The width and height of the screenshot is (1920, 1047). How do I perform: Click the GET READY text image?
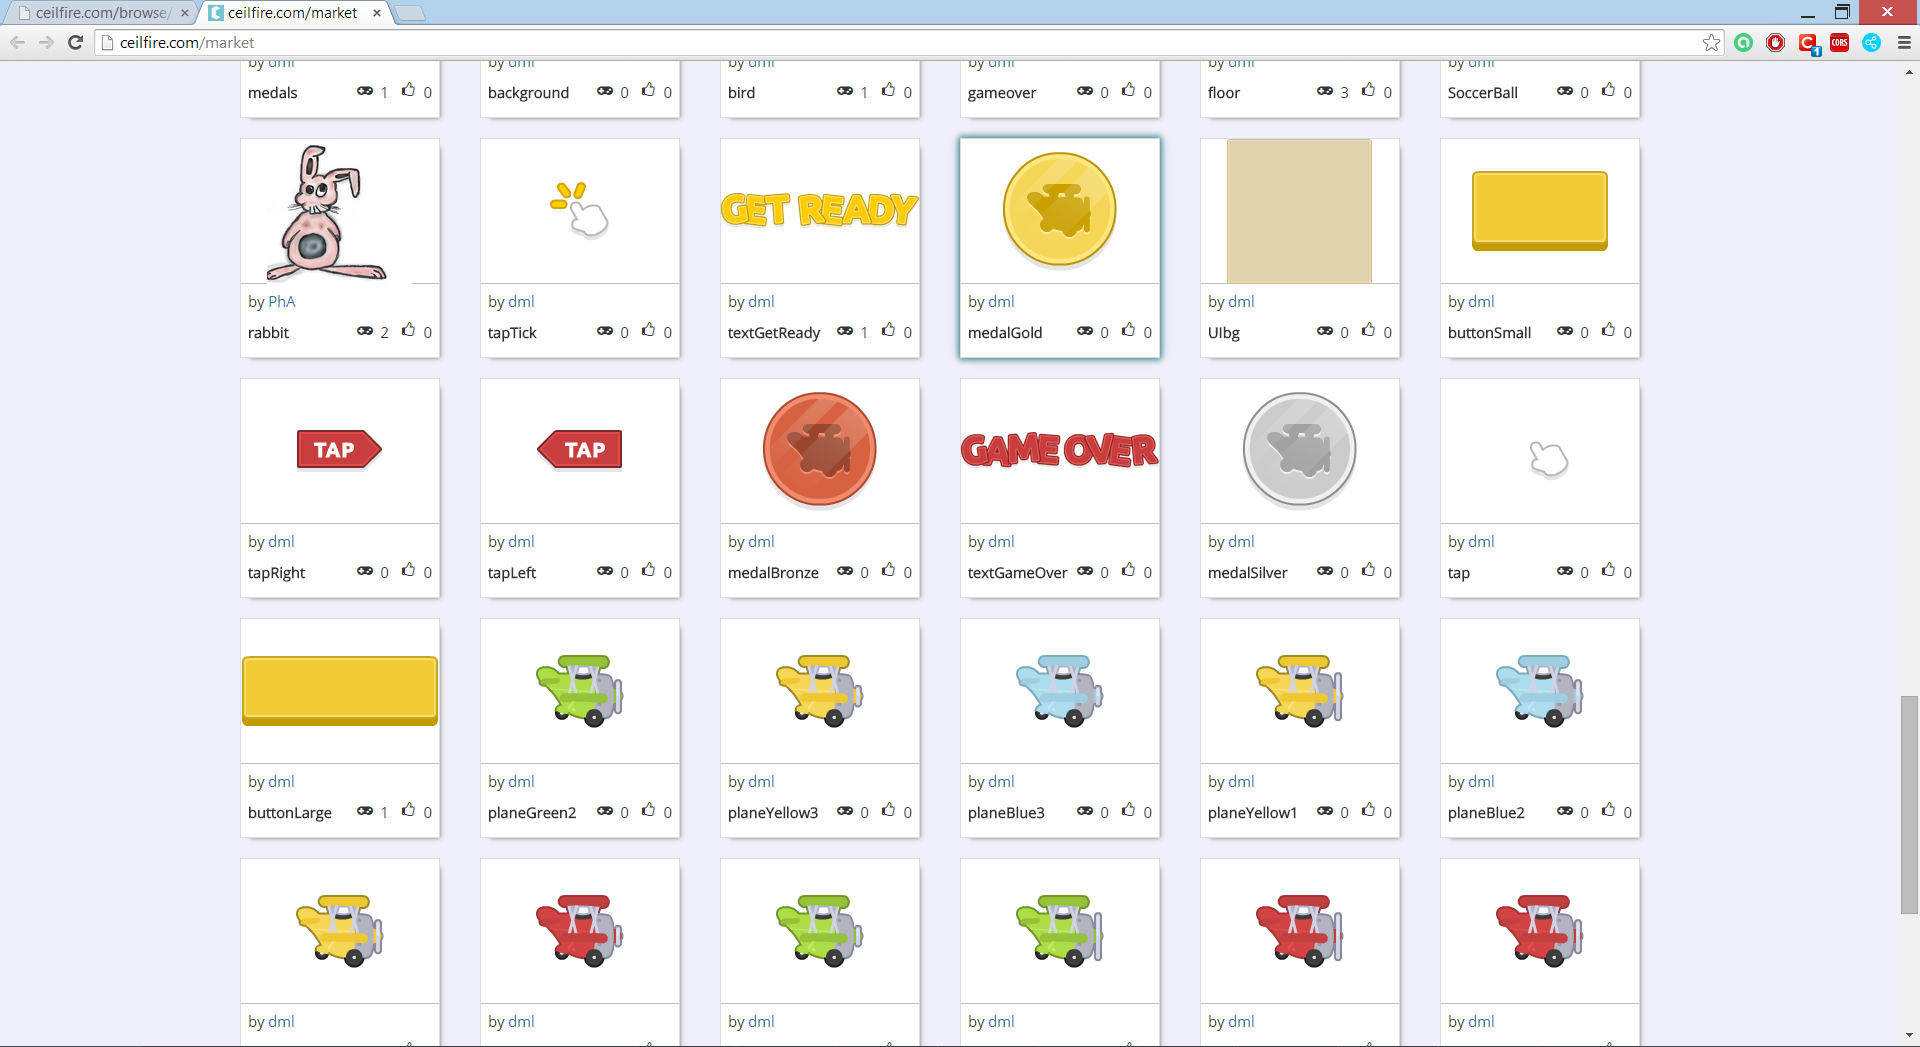819,210
